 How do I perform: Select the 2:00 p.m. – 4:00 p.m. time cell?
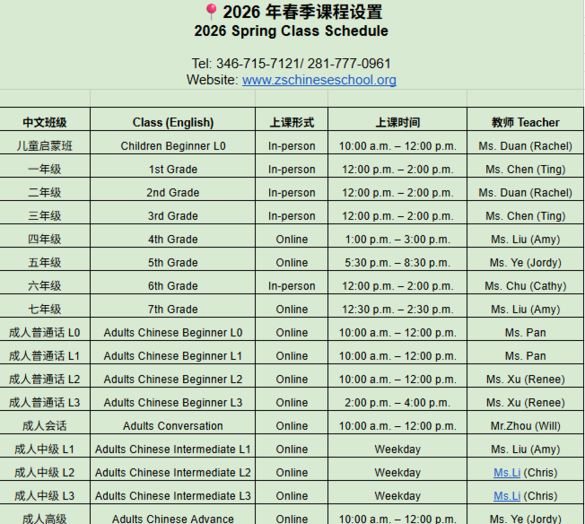point(397,399)
